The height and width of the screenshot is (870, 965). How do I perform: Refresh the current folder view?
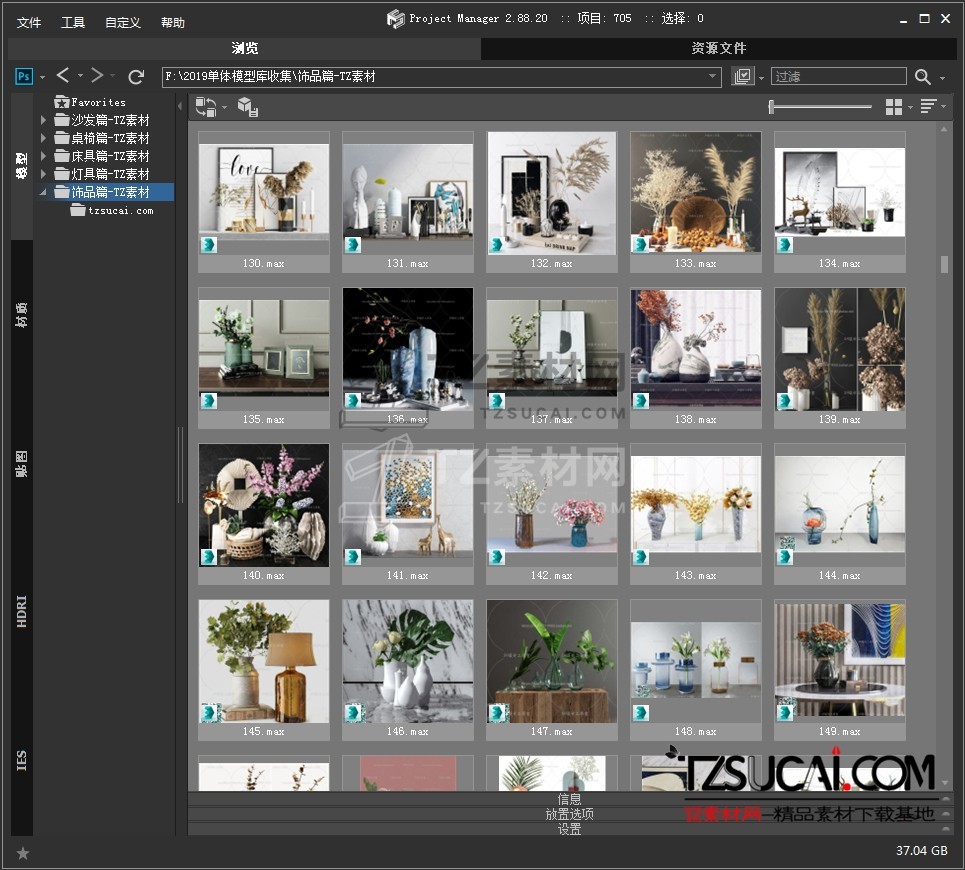pos(137,76)
